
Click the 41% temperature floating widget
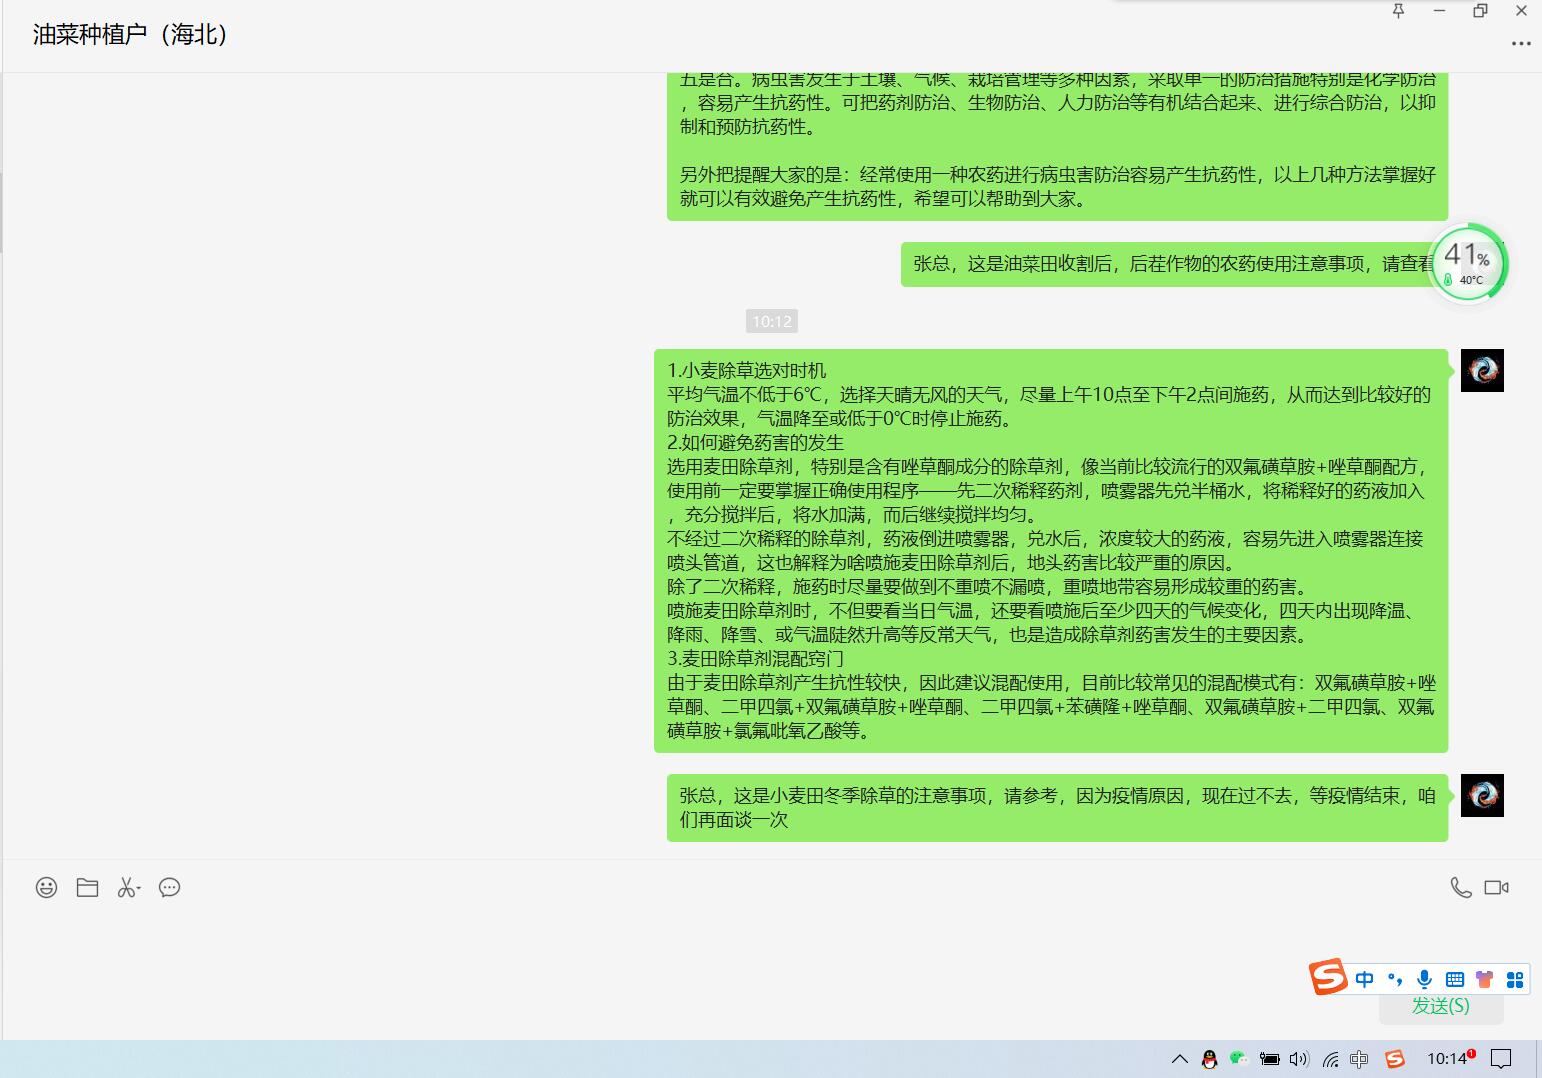pos(1467,263)
